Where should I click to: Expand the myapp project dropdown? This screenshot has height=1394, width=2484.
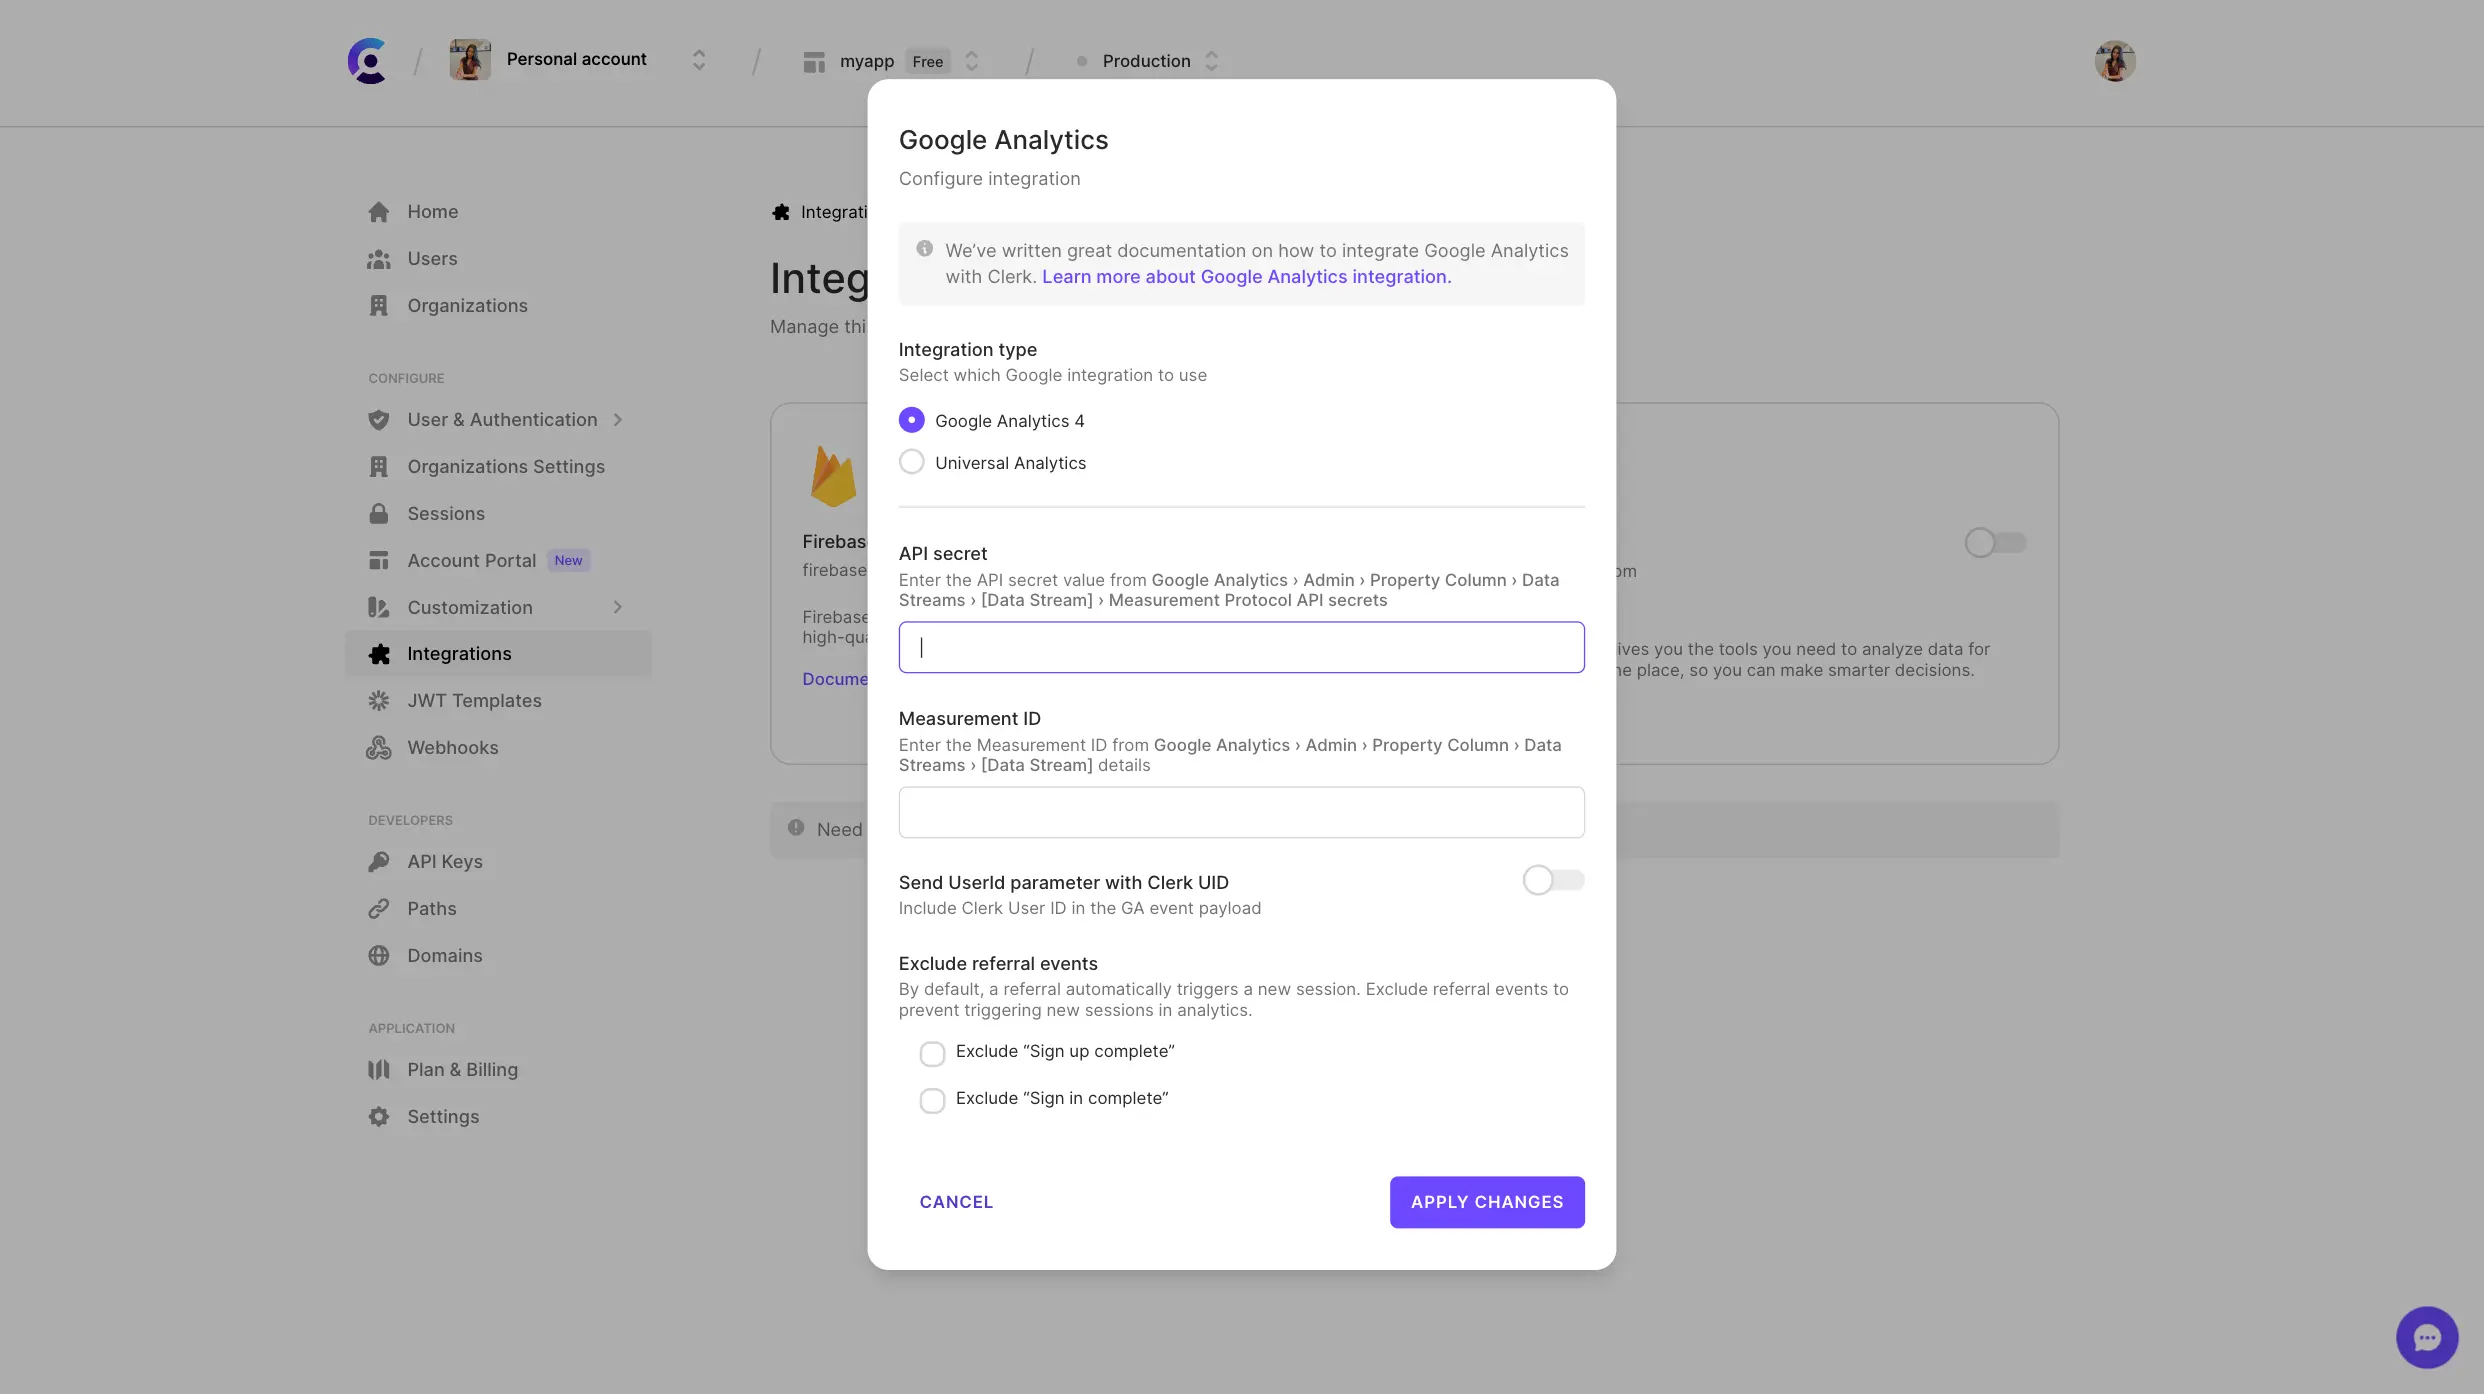(x=972, y=61)
